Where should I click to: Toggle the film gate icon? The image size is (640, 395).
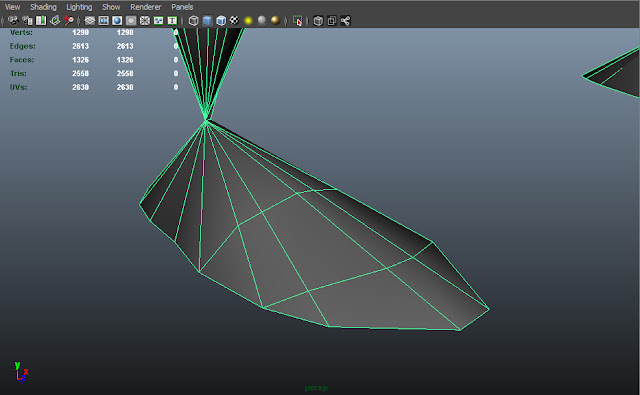click(103, 20)
